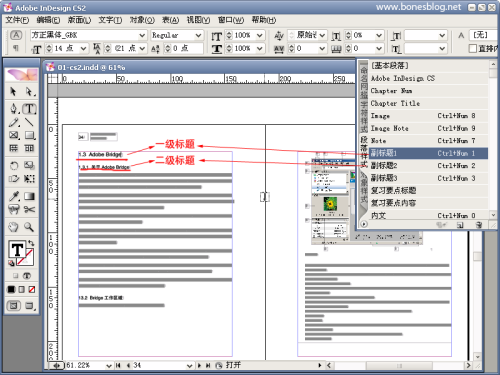This screenshot has height=375, width=500.
Task: Click the default fill and stroke icon
Action: click(11, 263)
